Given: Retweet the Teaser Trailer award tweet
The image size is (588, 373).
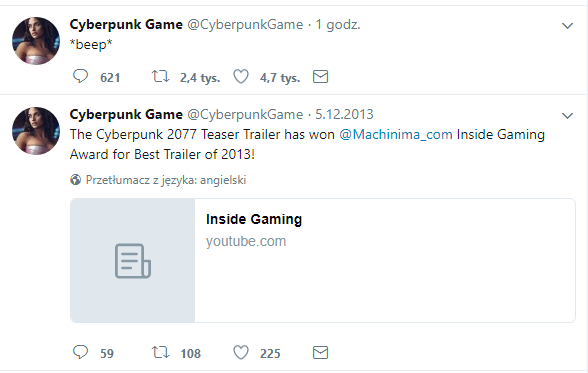Looking at the screenshot, I should pyautogui.click(x=160, y=352).
